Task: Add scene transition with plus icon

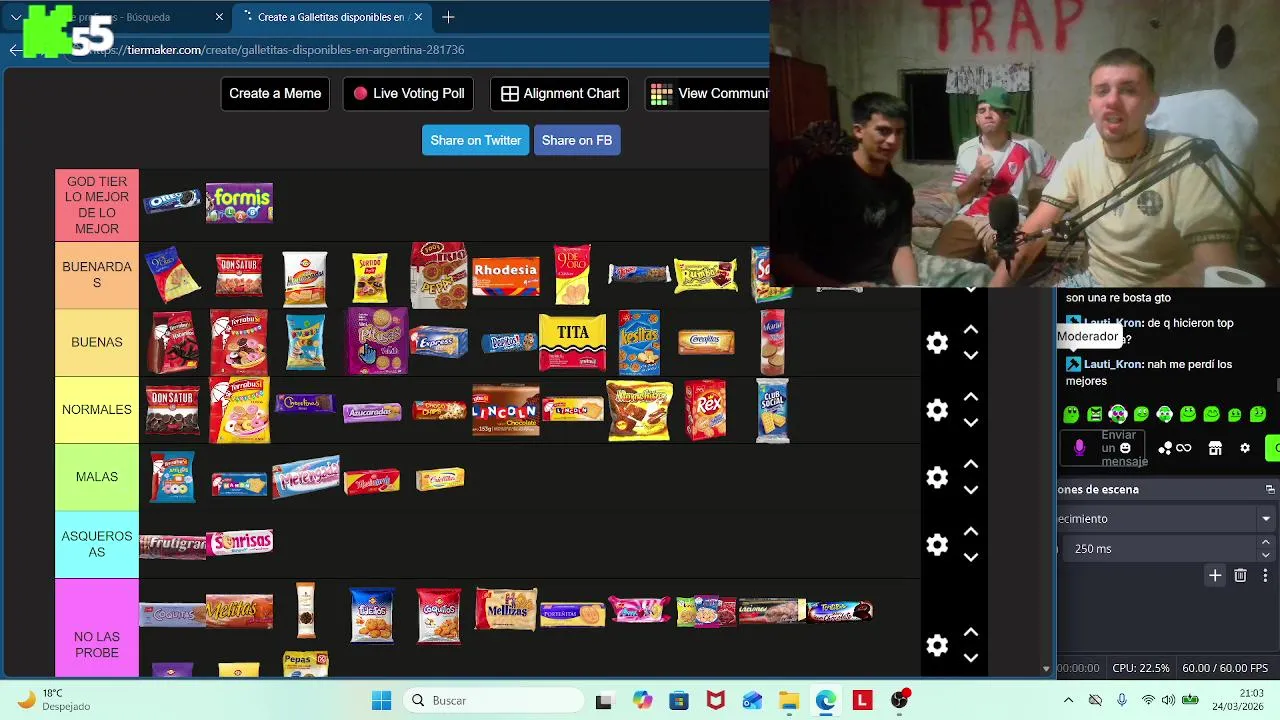Action: point(1215,575)
